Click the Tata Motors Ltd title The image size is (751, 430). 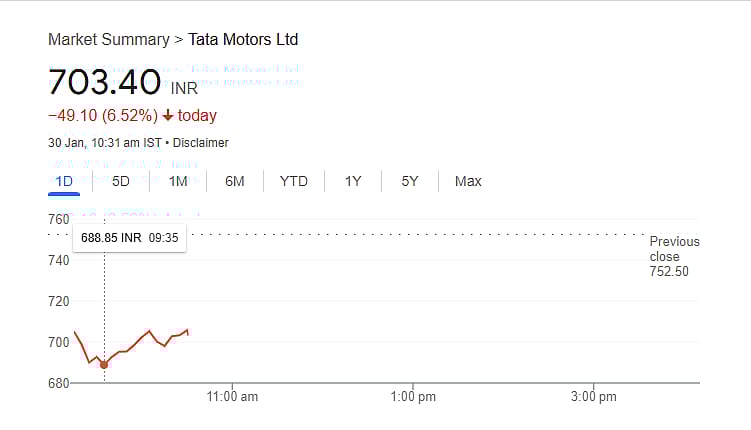point(243,40)
